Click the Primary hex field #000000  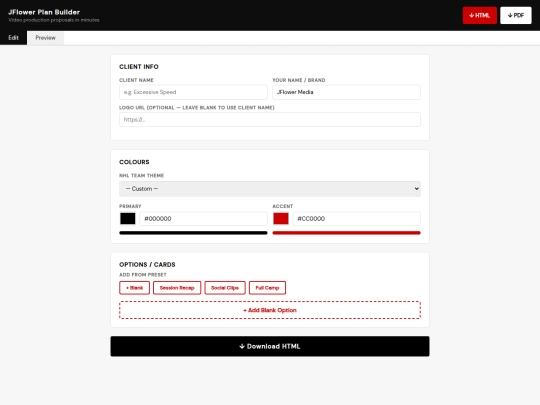(x=203, y=219)
